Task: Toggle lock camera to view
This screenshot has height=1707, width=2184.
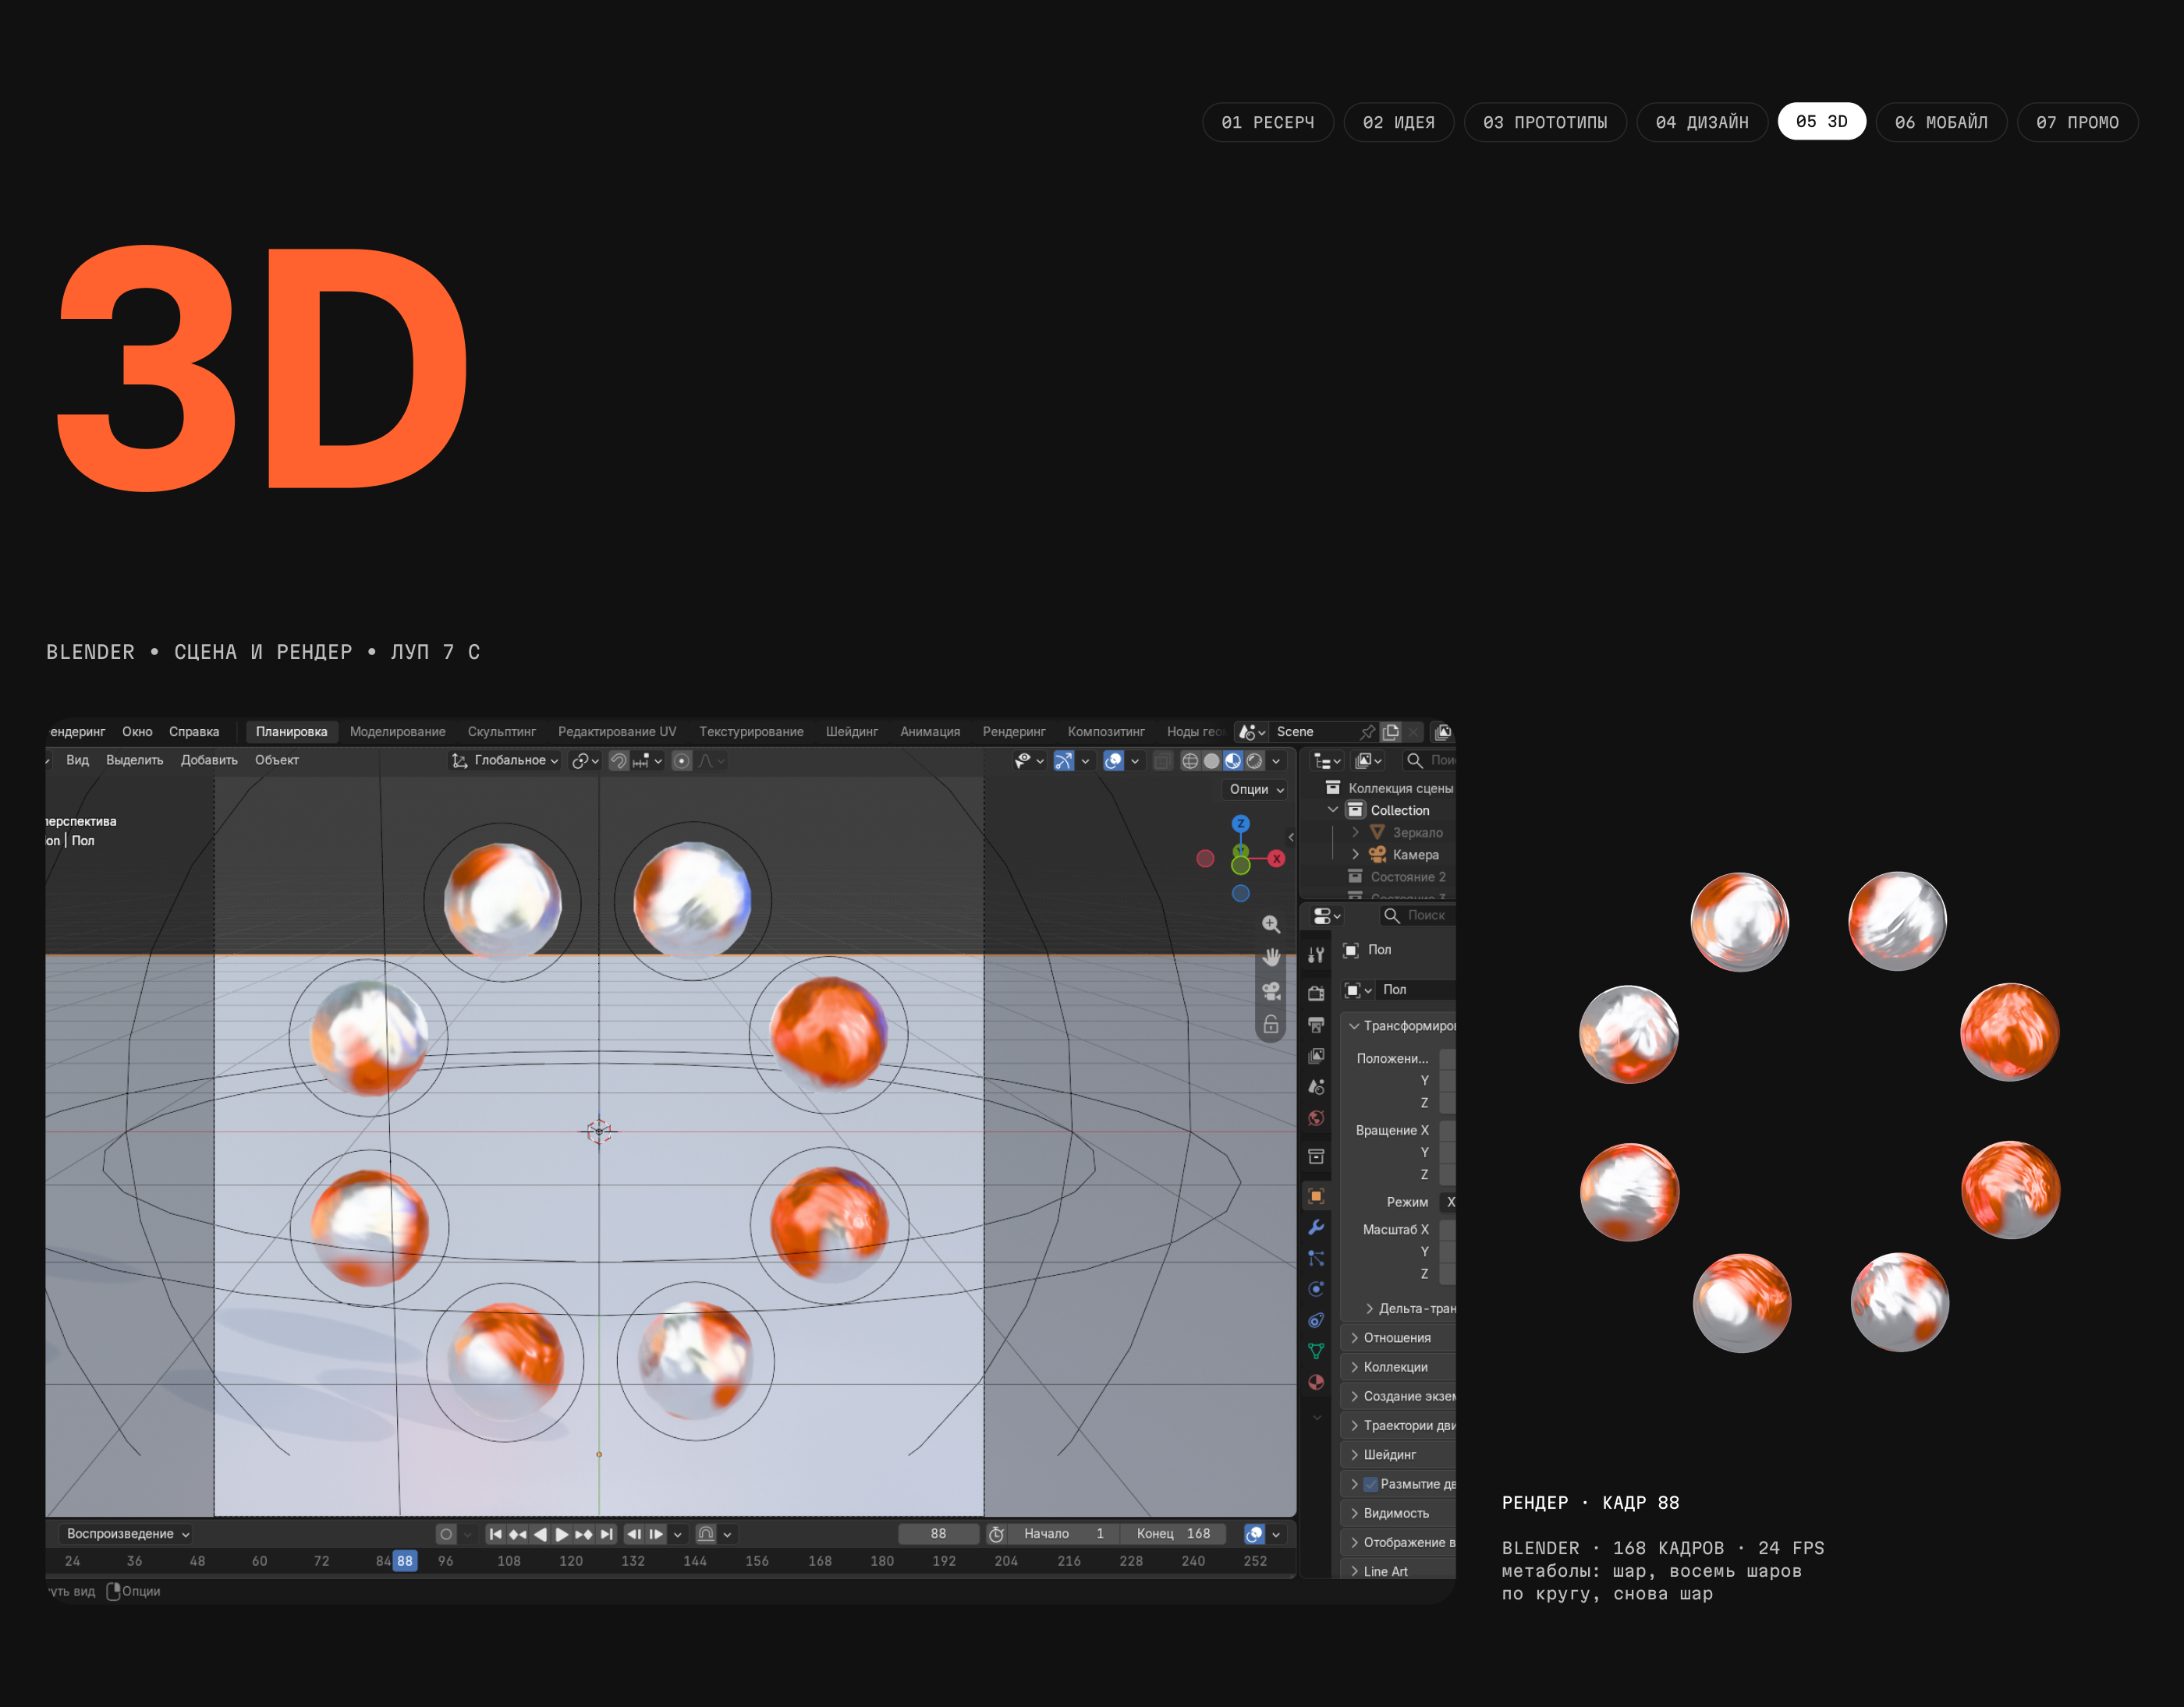Action: 1271,1024
